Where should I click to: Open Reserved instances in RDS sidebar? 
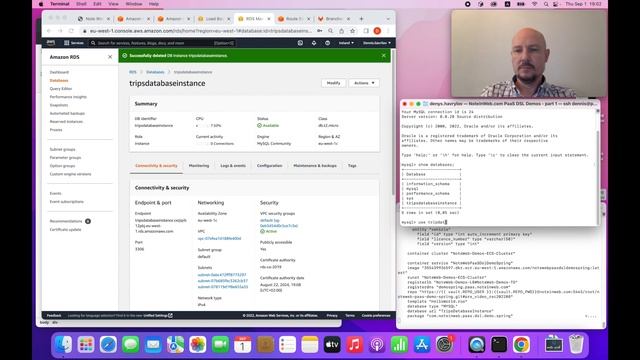pos(66,121)
